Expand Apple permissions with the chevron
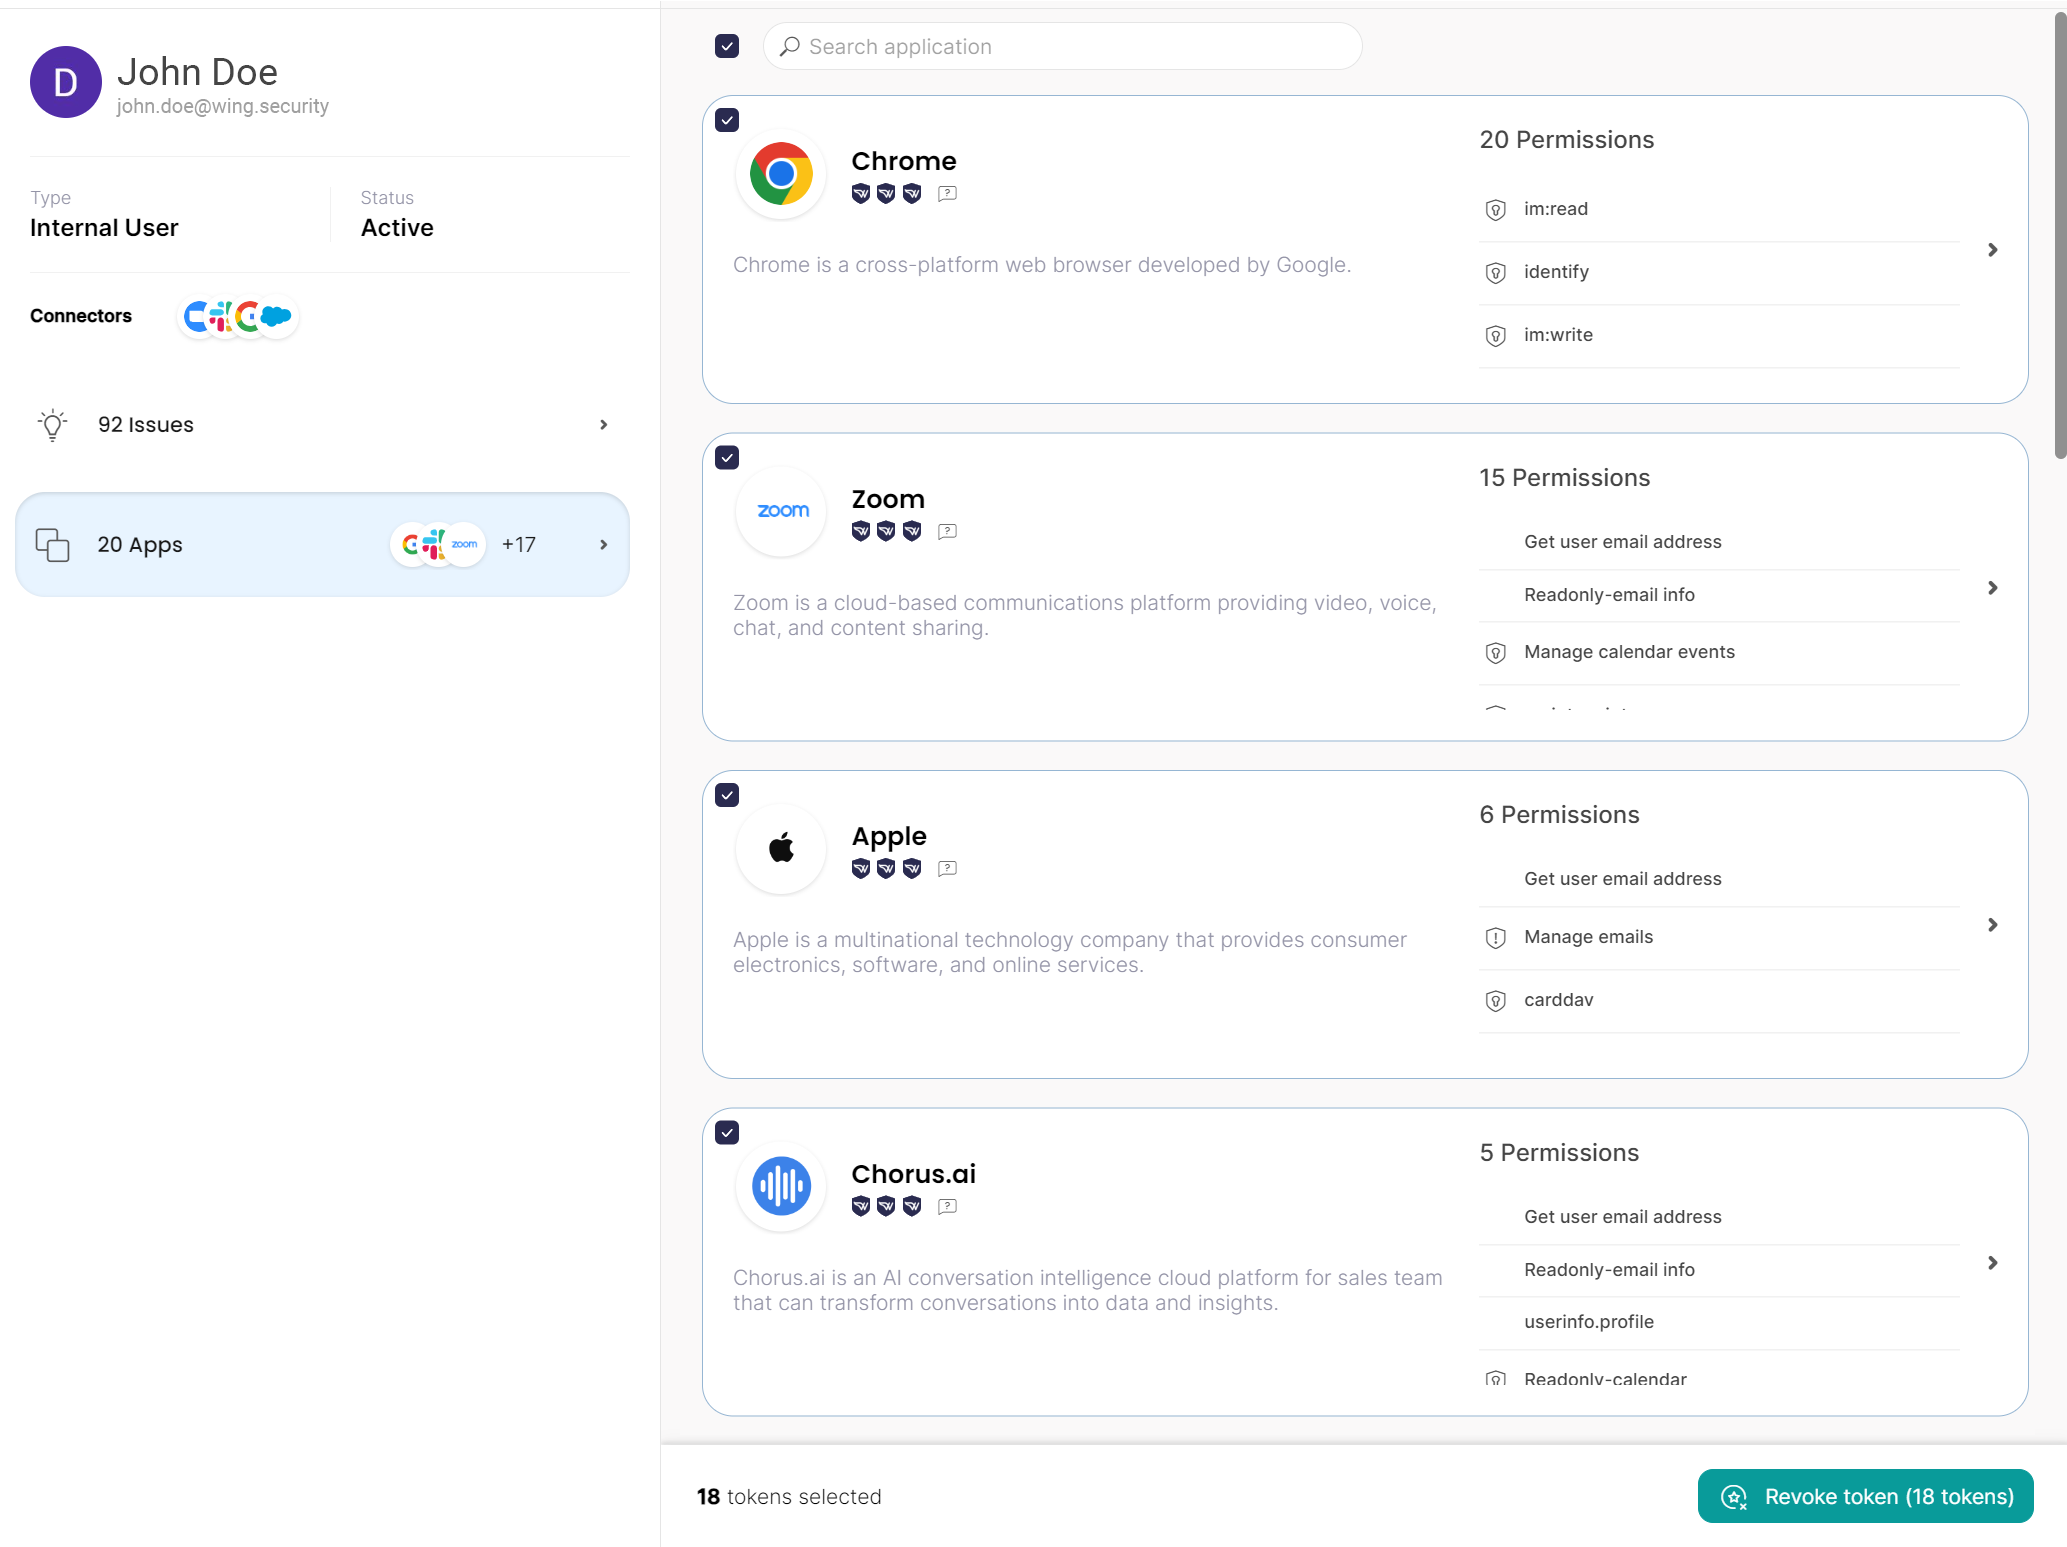The image size is (2067, 1547). [x=1993, y=925]
